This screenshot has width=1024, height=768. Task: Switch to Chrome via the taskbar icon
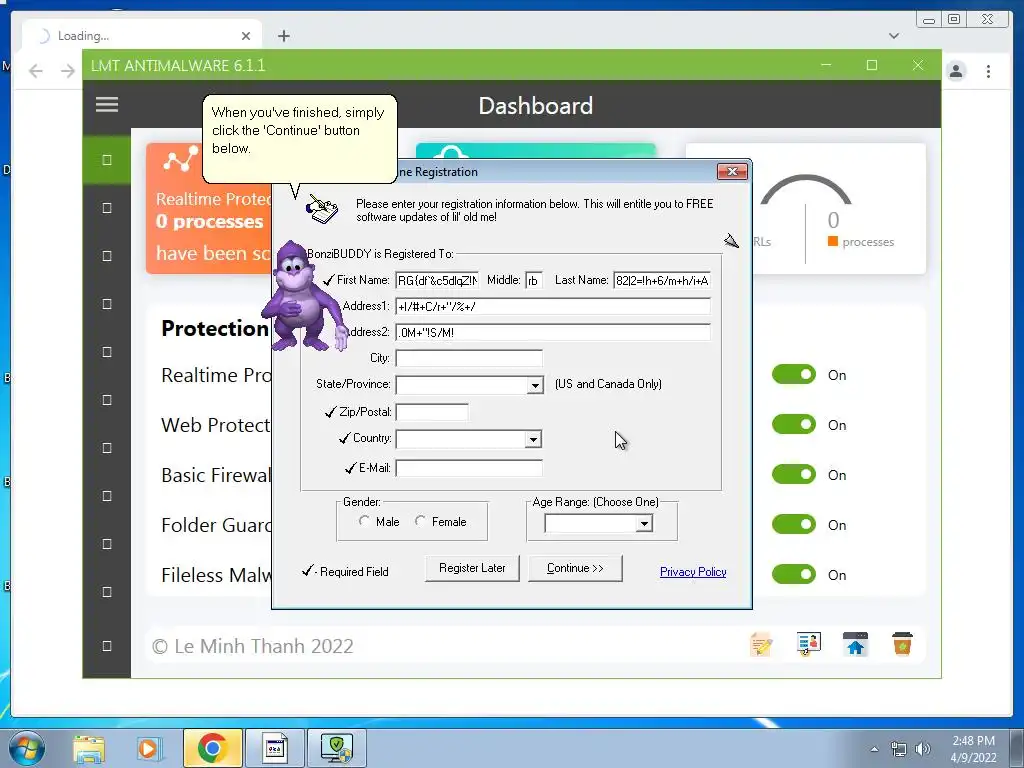tap(212, 748)
